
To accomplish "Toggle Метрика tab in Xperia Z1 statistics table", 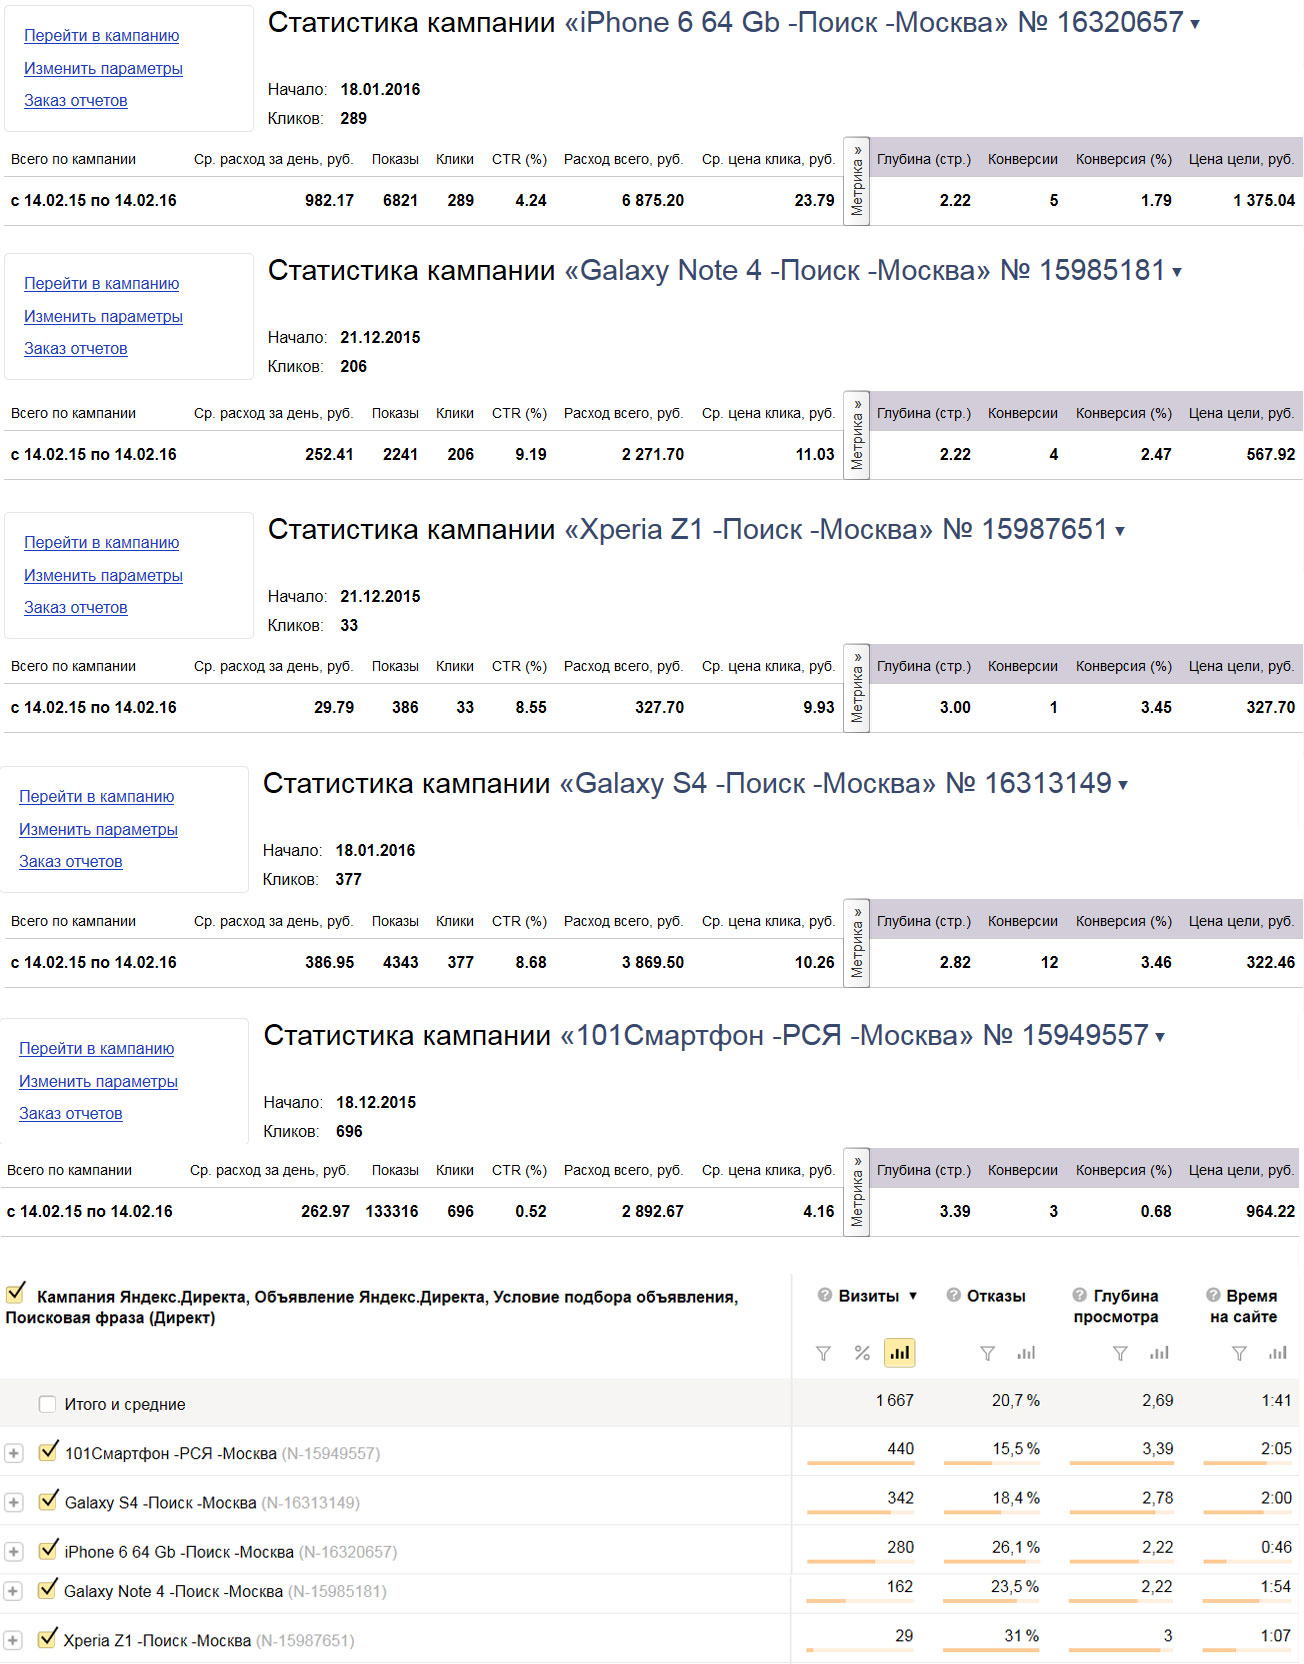I will [857, 688].
